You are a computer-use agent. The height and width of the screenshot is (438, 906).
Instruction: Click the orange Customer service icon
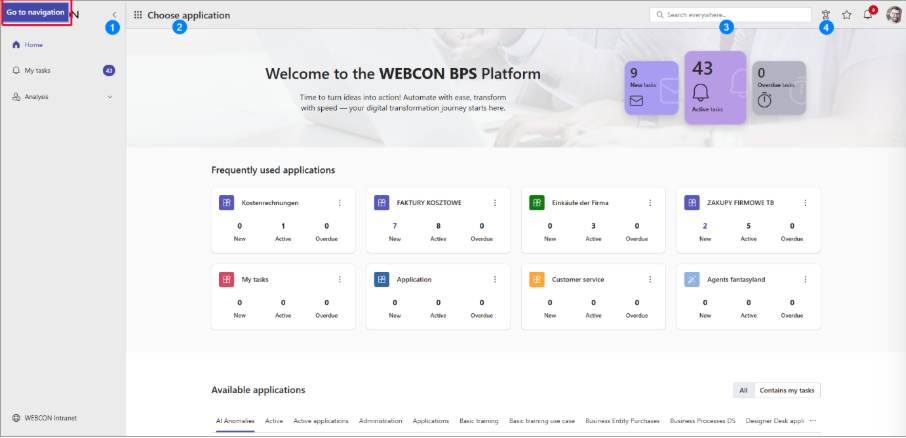tap(537, 279)
